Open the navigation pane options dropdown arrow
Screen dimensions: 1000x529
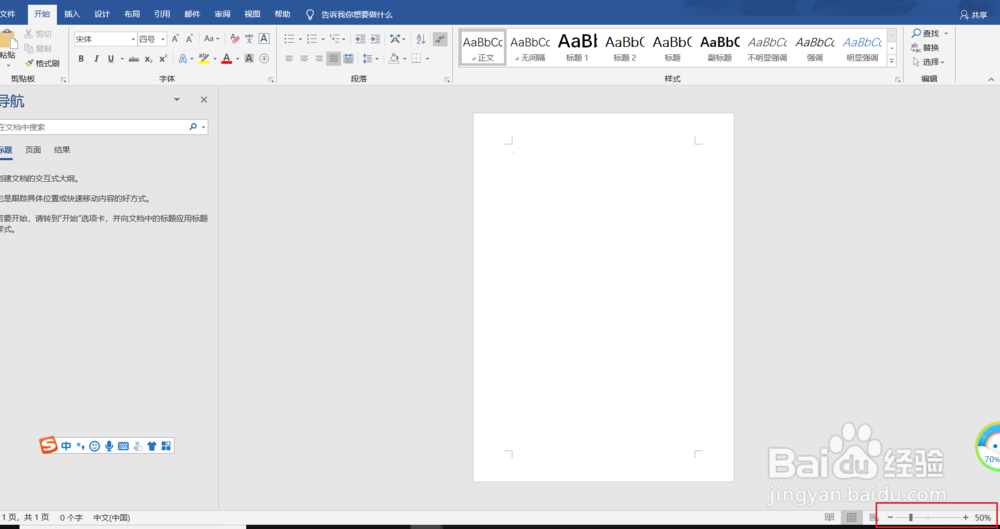(177, 100)
